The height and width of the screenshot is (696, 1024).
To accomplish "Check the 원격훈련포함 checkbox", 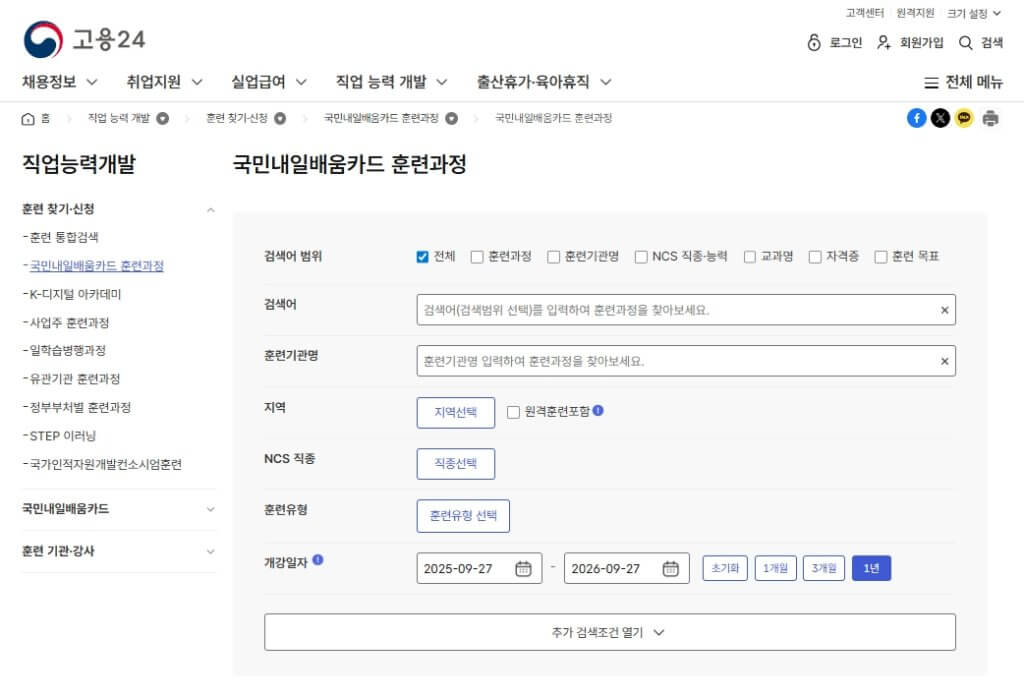I will click(514, 412).
